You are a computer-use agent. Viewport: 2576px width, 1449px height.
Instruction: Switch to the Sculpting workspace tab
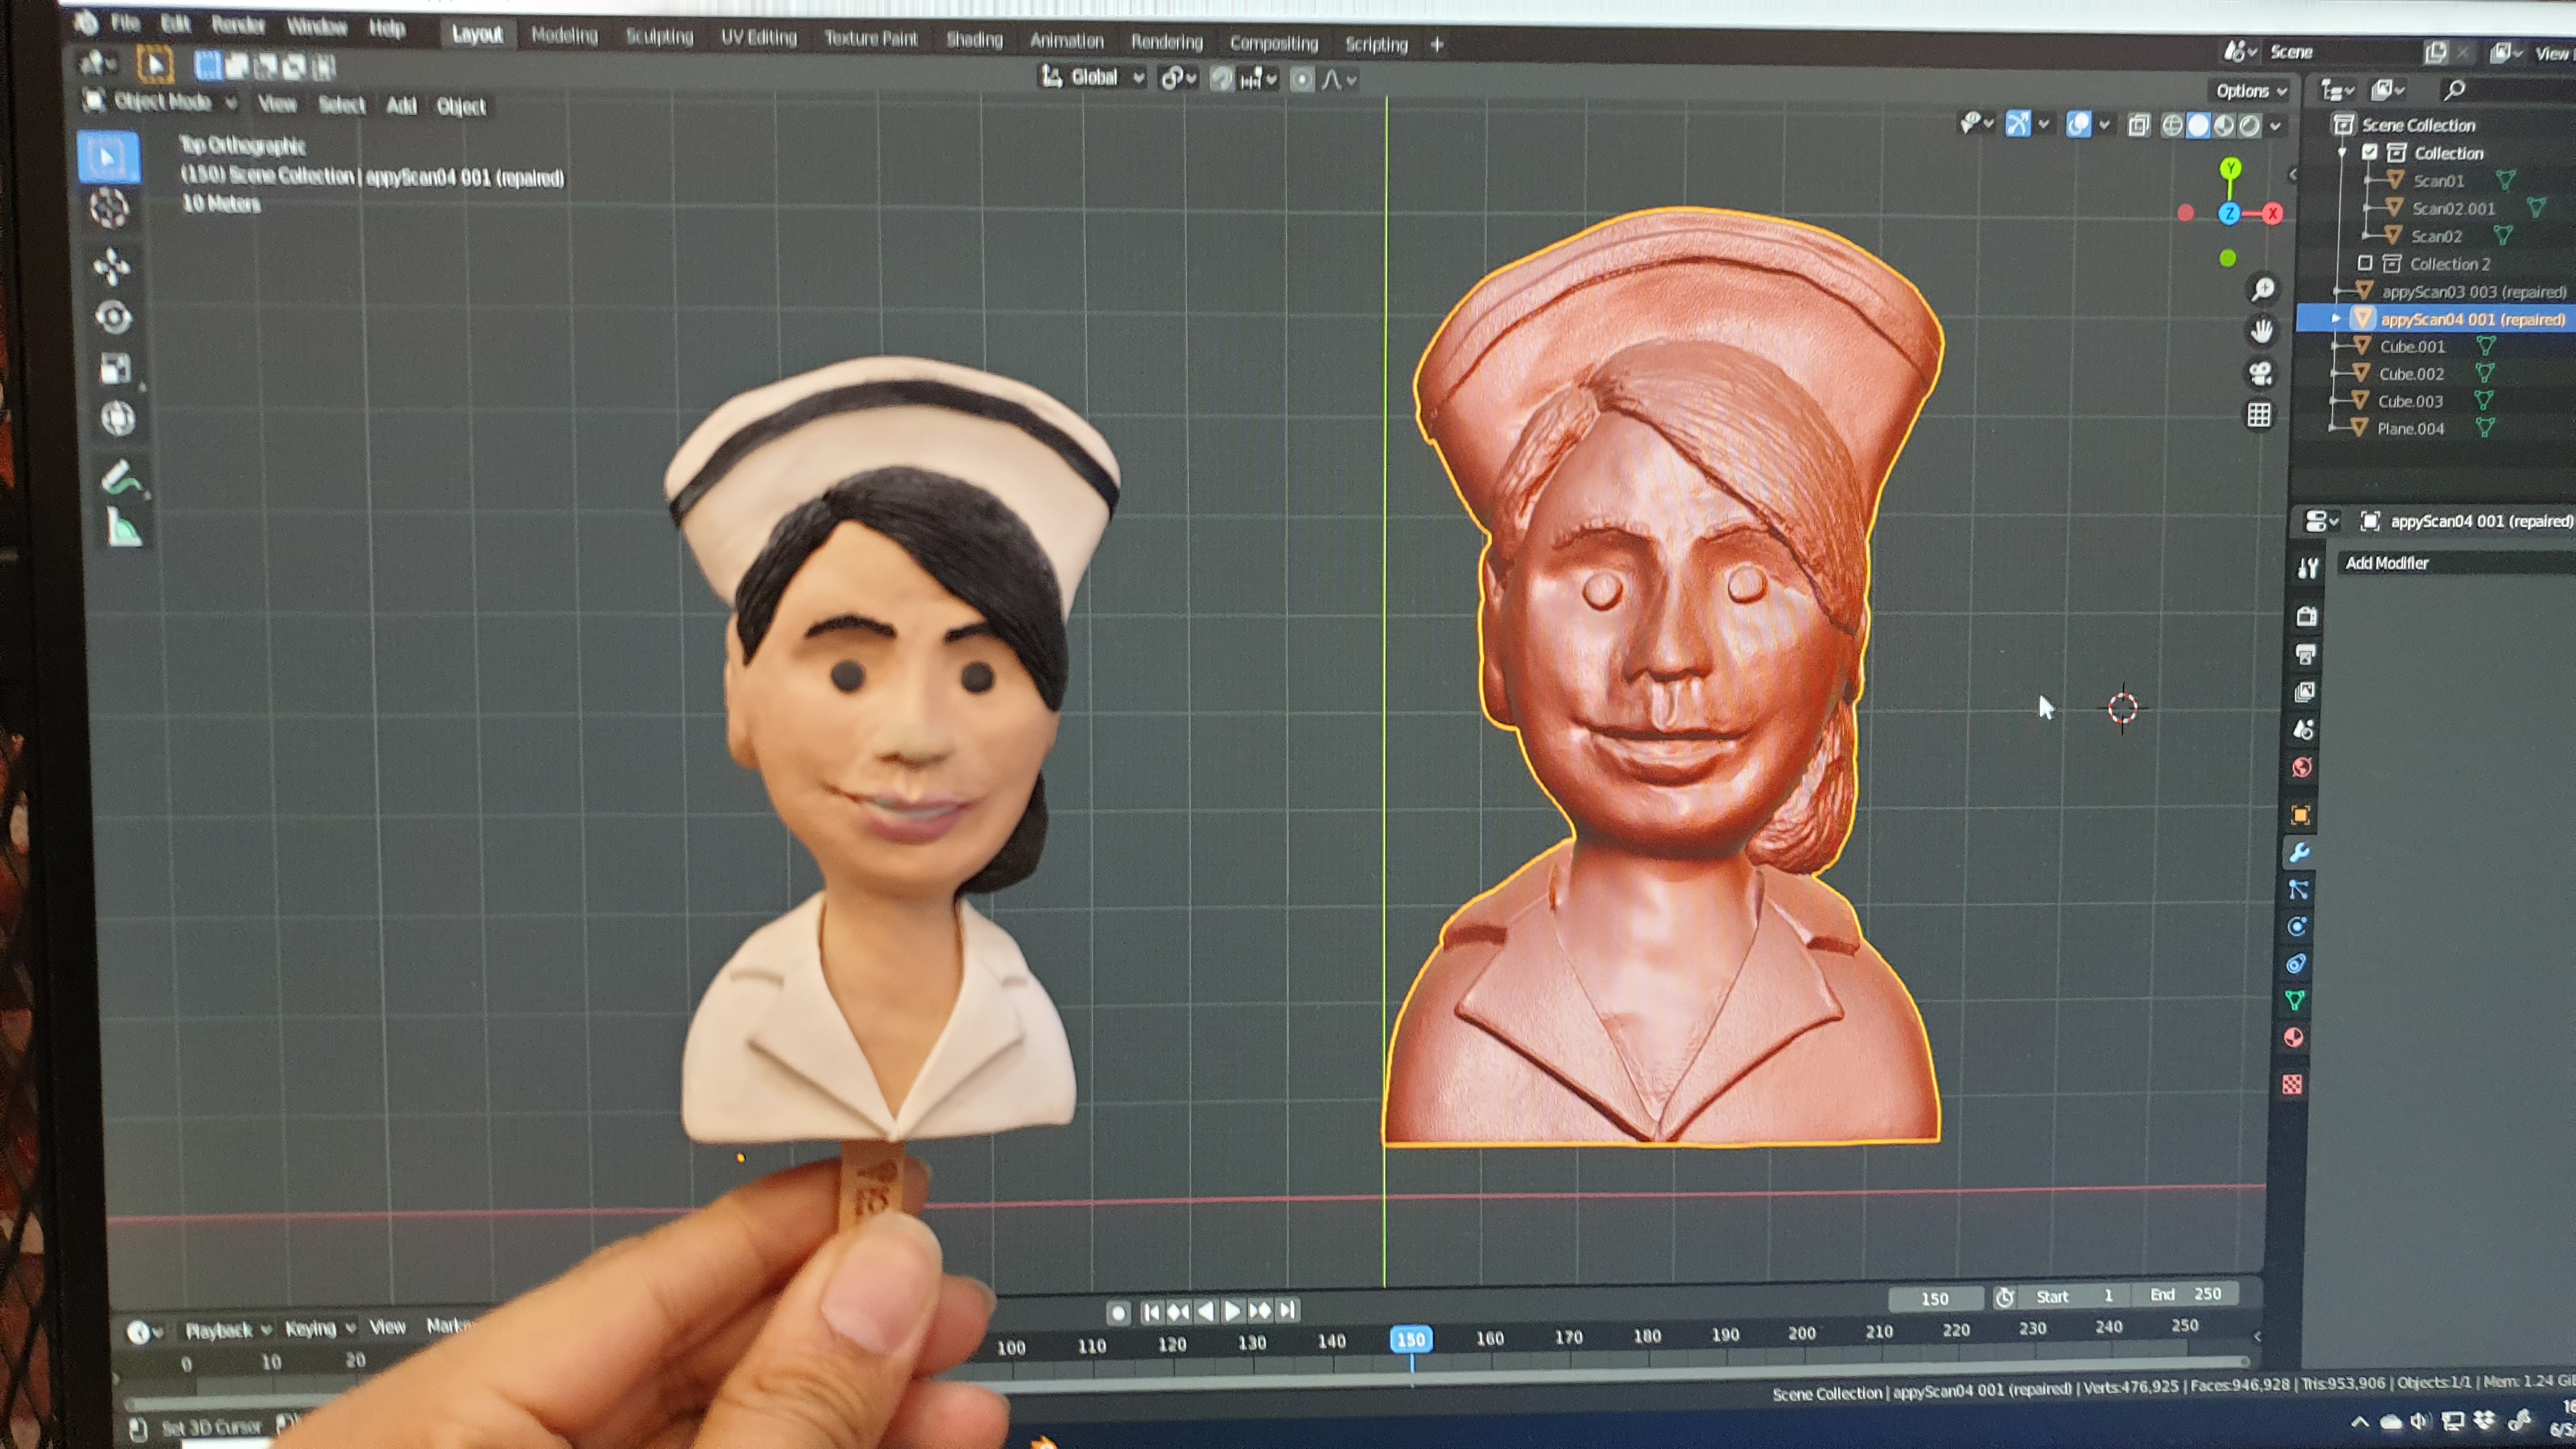click(x=659, y=37)
